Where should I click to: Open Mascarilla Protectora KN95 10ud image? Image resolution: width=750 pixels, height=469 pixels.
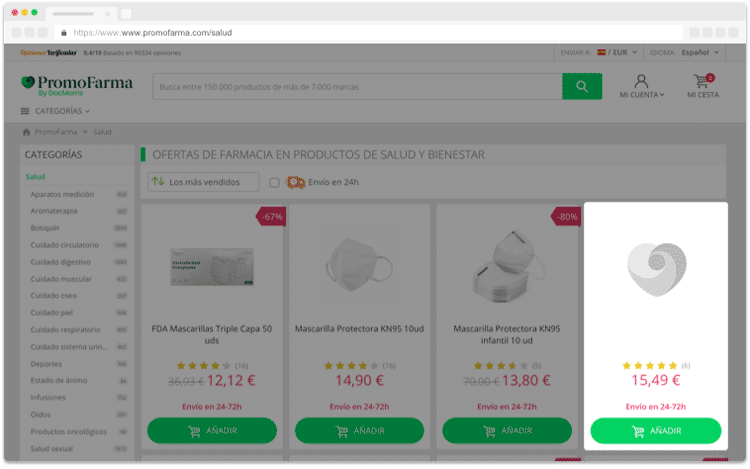359,266
